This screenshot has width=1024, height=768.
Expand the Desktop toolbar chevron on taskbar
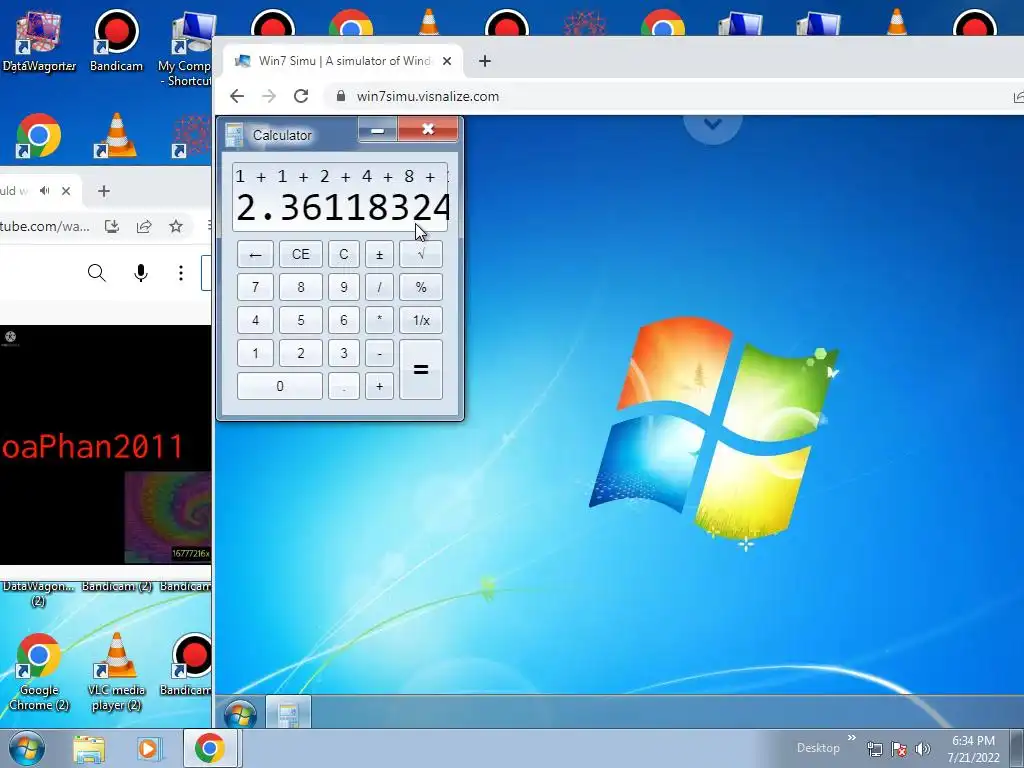tap(852, 738)
